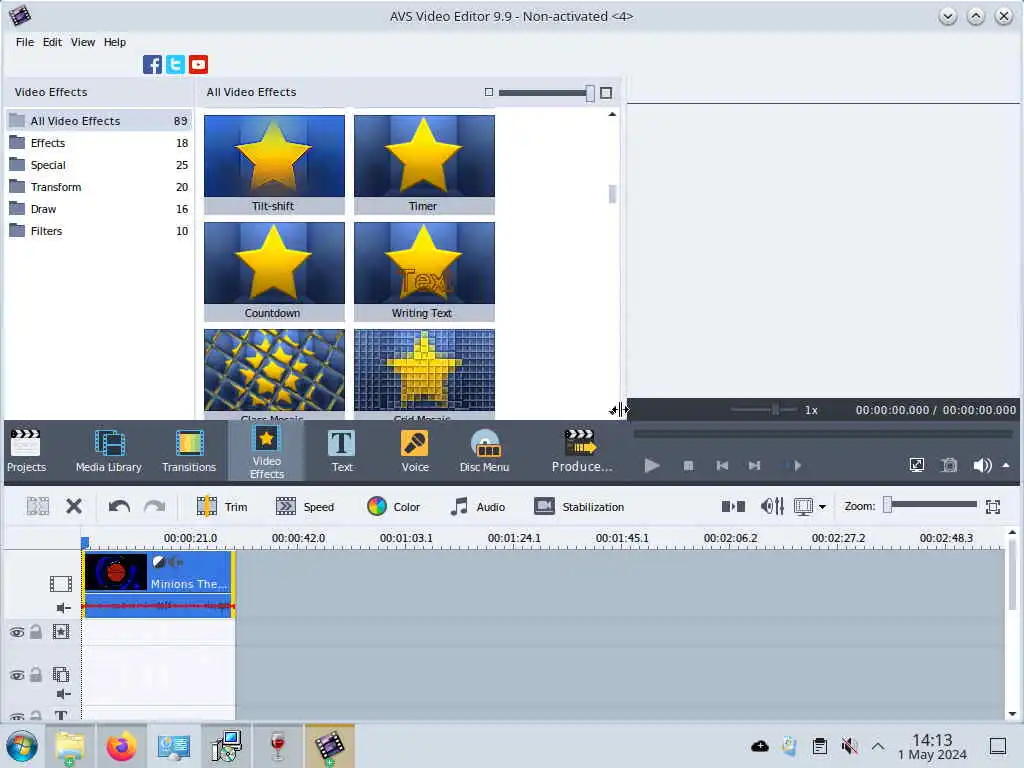
Task: Open the Color correction tool
Action: coord(394,506)
